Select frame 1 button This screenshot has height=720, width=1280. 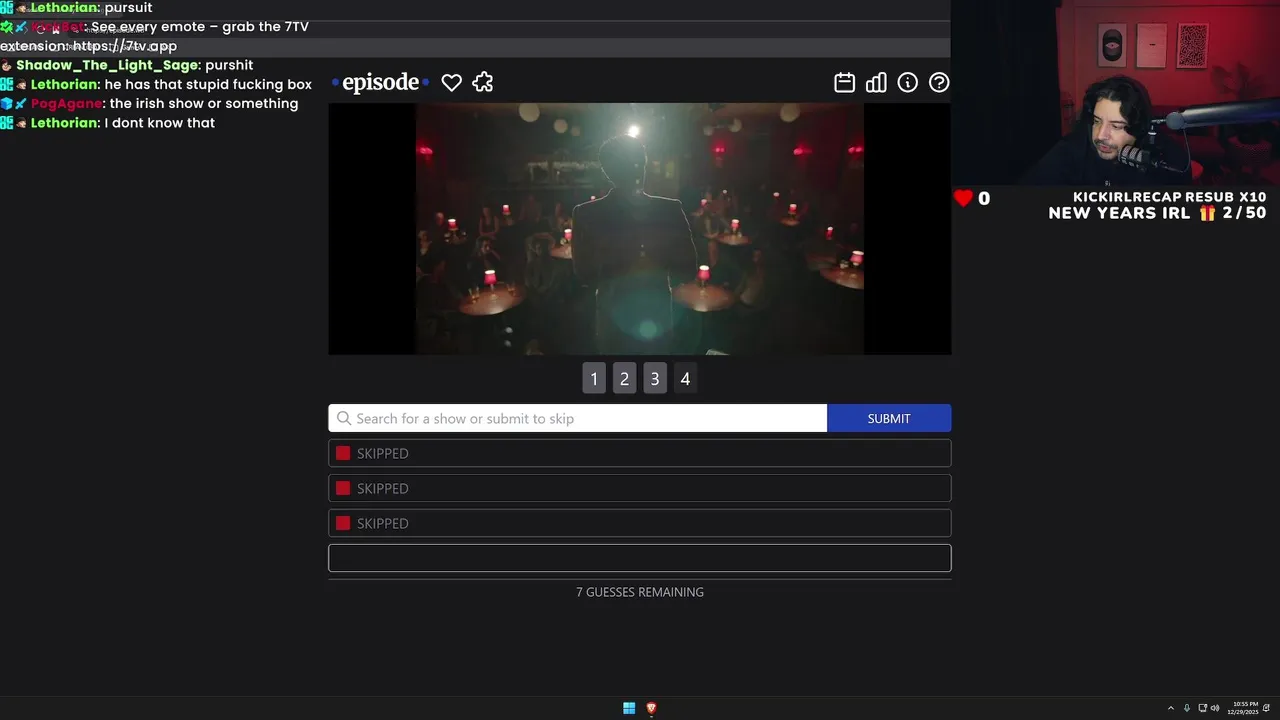(x=594, y=378)
